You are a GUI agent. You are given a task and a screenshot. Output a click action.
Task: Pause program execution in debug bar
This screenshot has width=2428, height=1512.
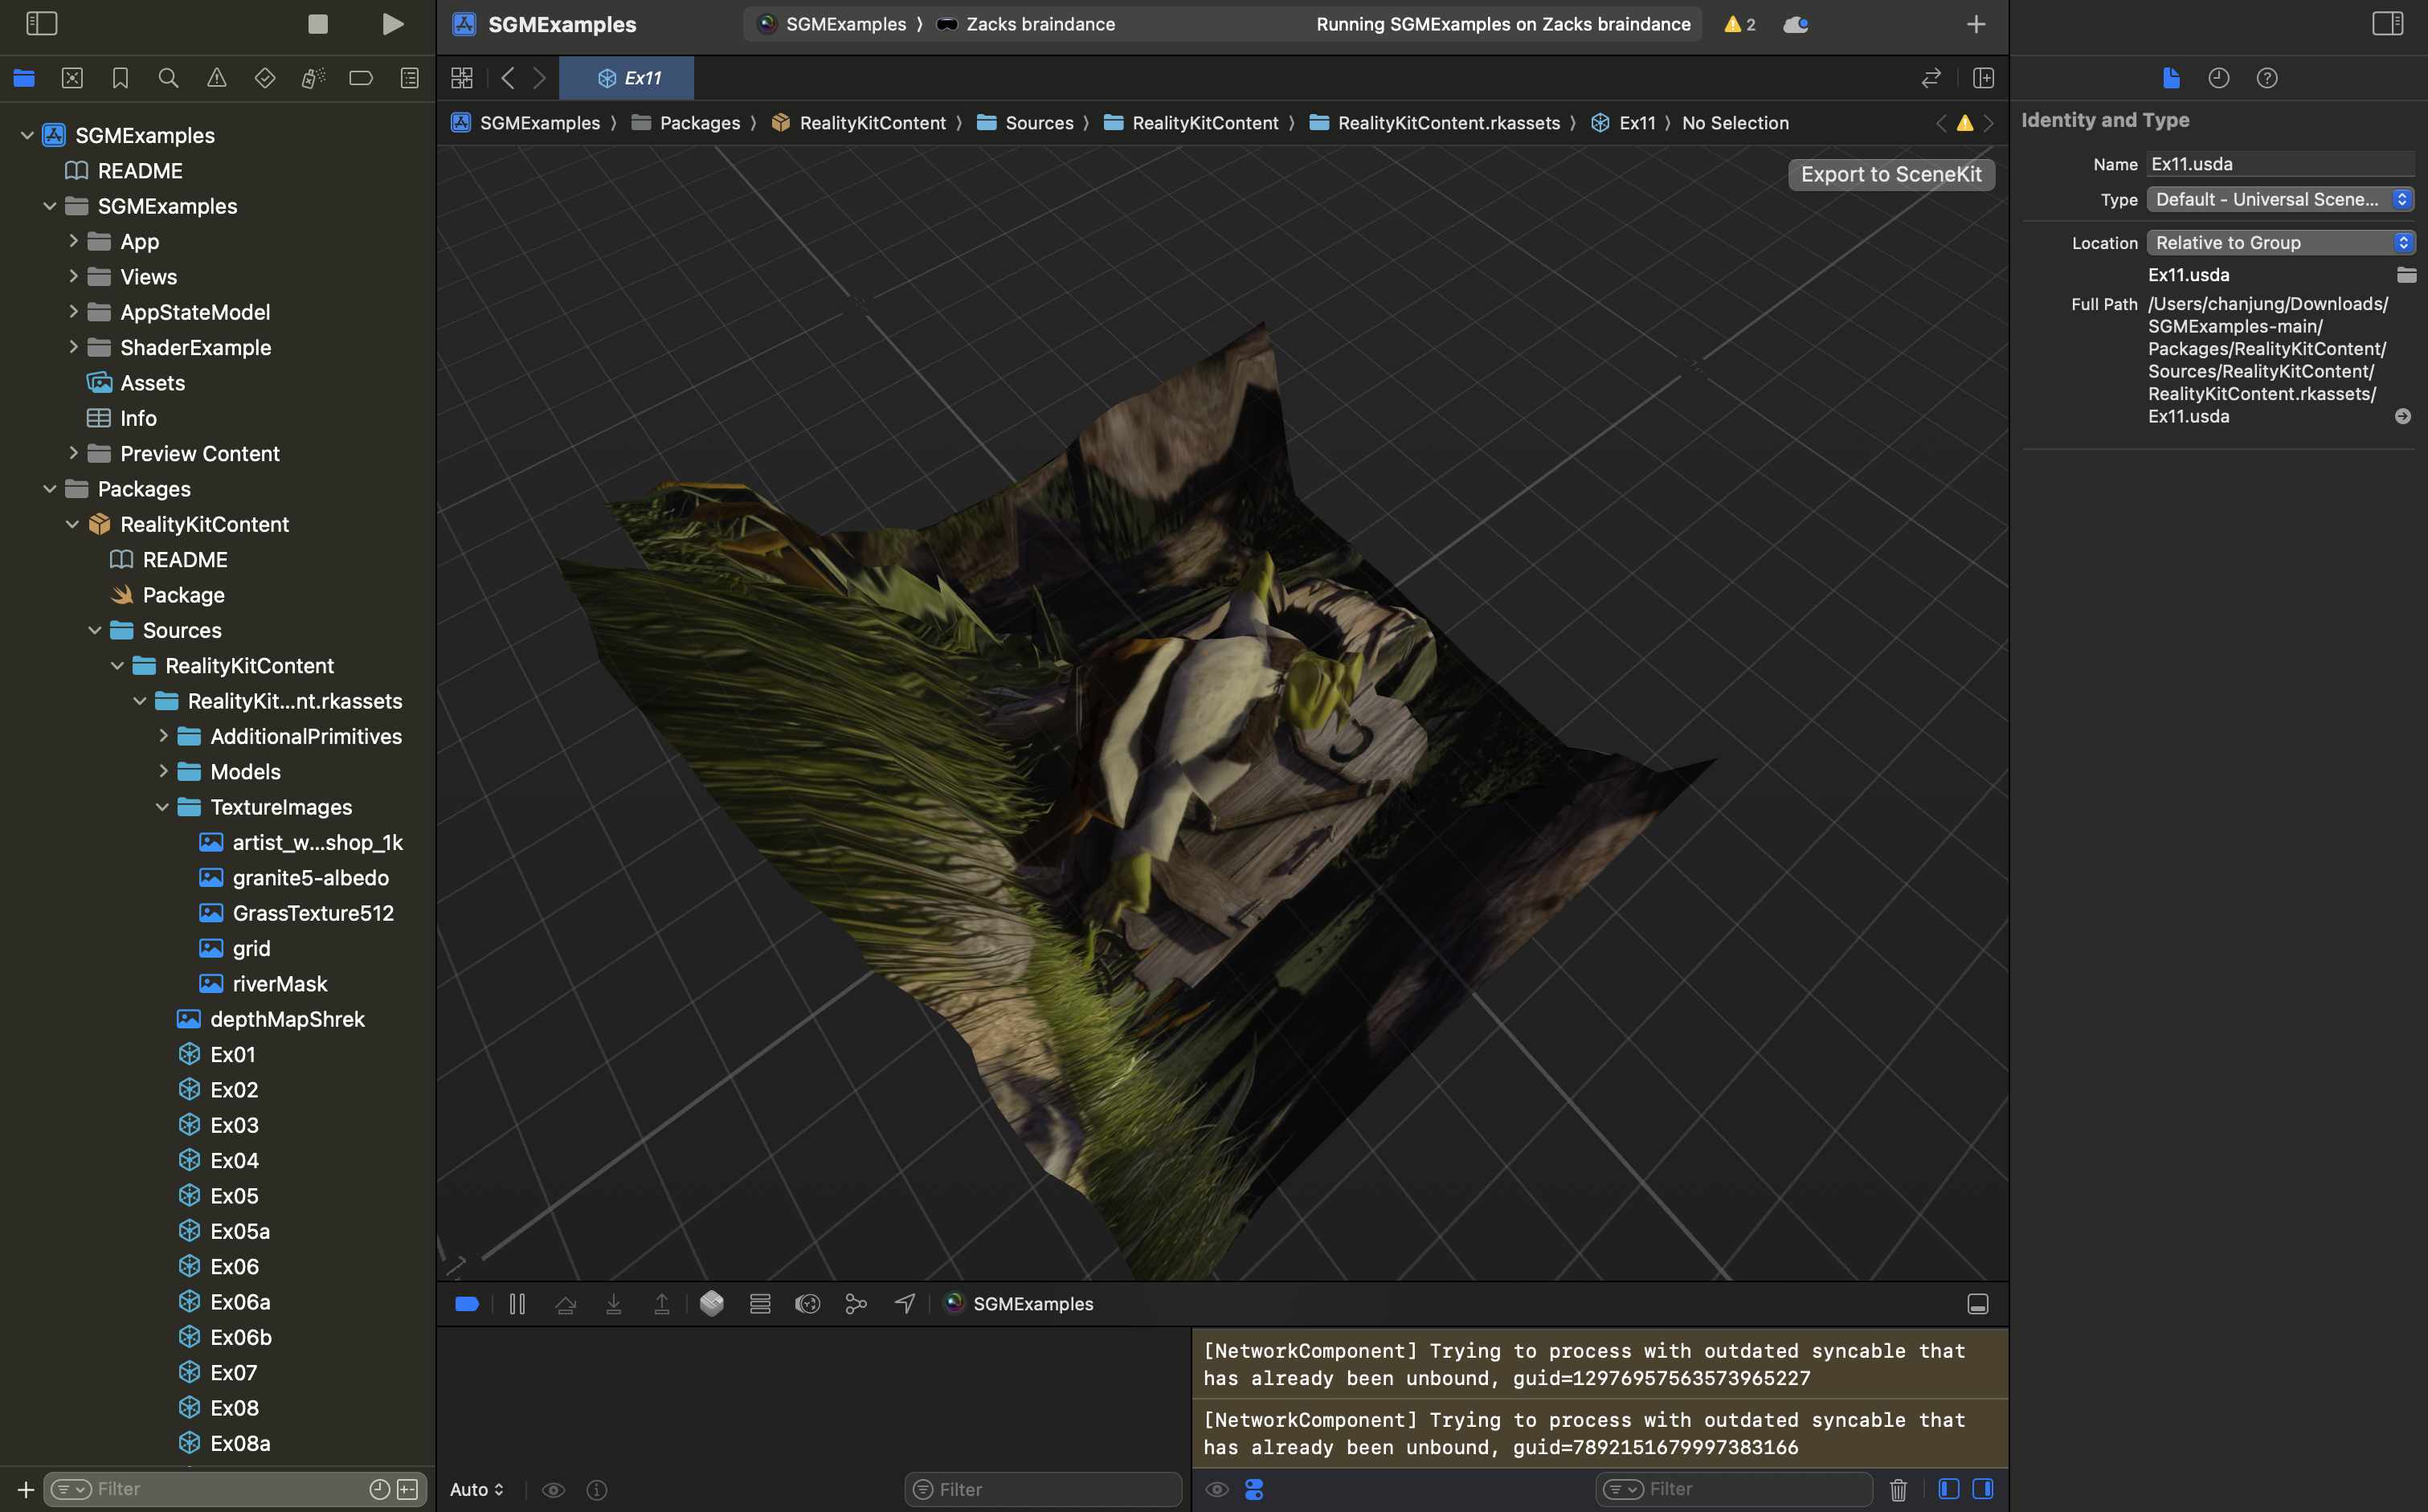(x=517, y=1304)
